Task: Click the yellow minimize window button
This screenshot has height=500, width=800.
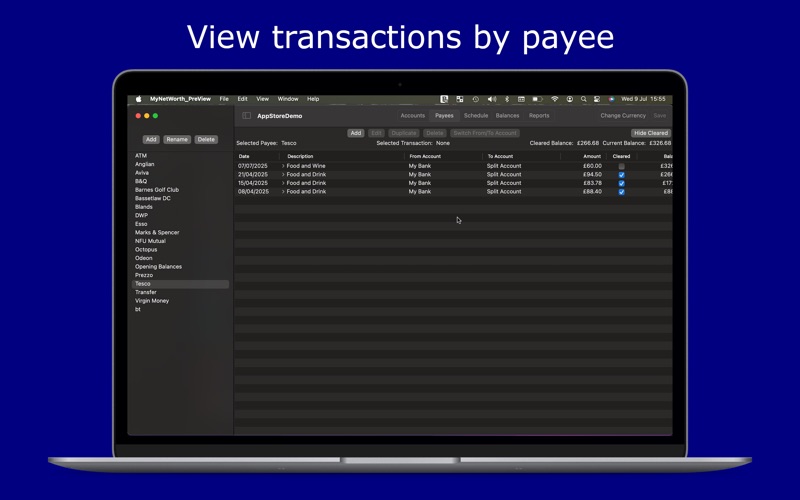Action: [x=146, y=116]
